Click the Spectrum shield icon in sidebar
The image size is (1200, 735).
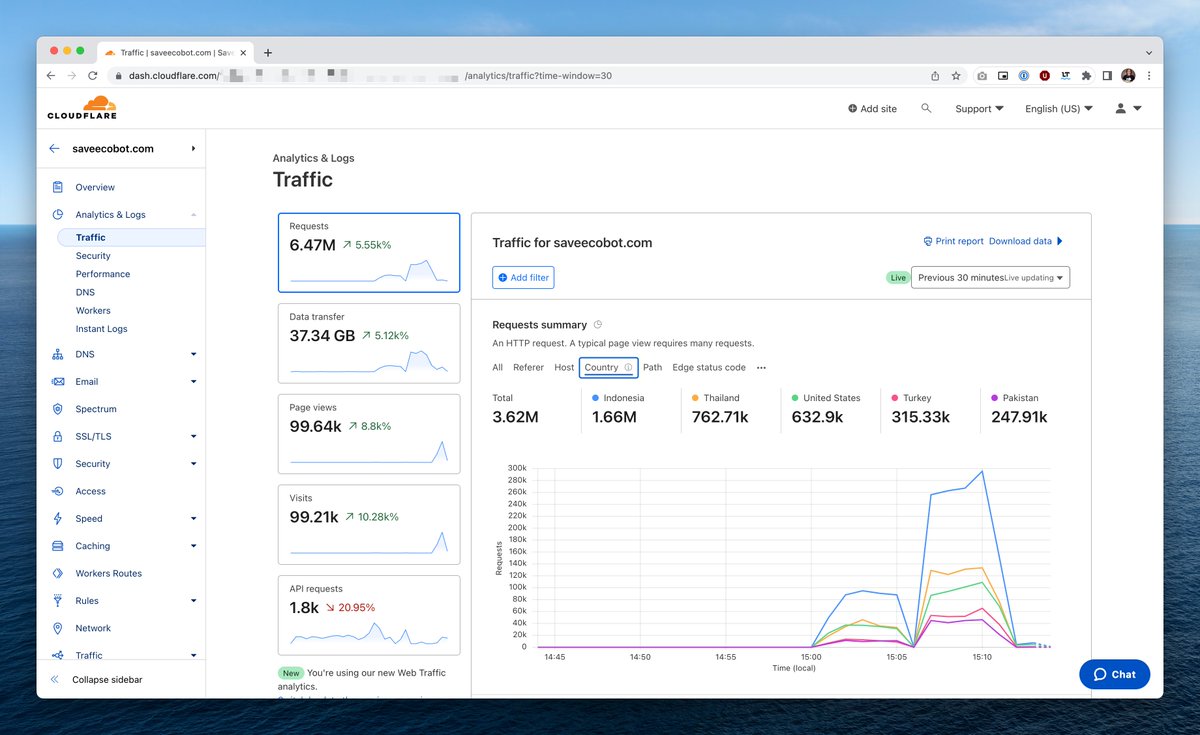click(57, 409)
